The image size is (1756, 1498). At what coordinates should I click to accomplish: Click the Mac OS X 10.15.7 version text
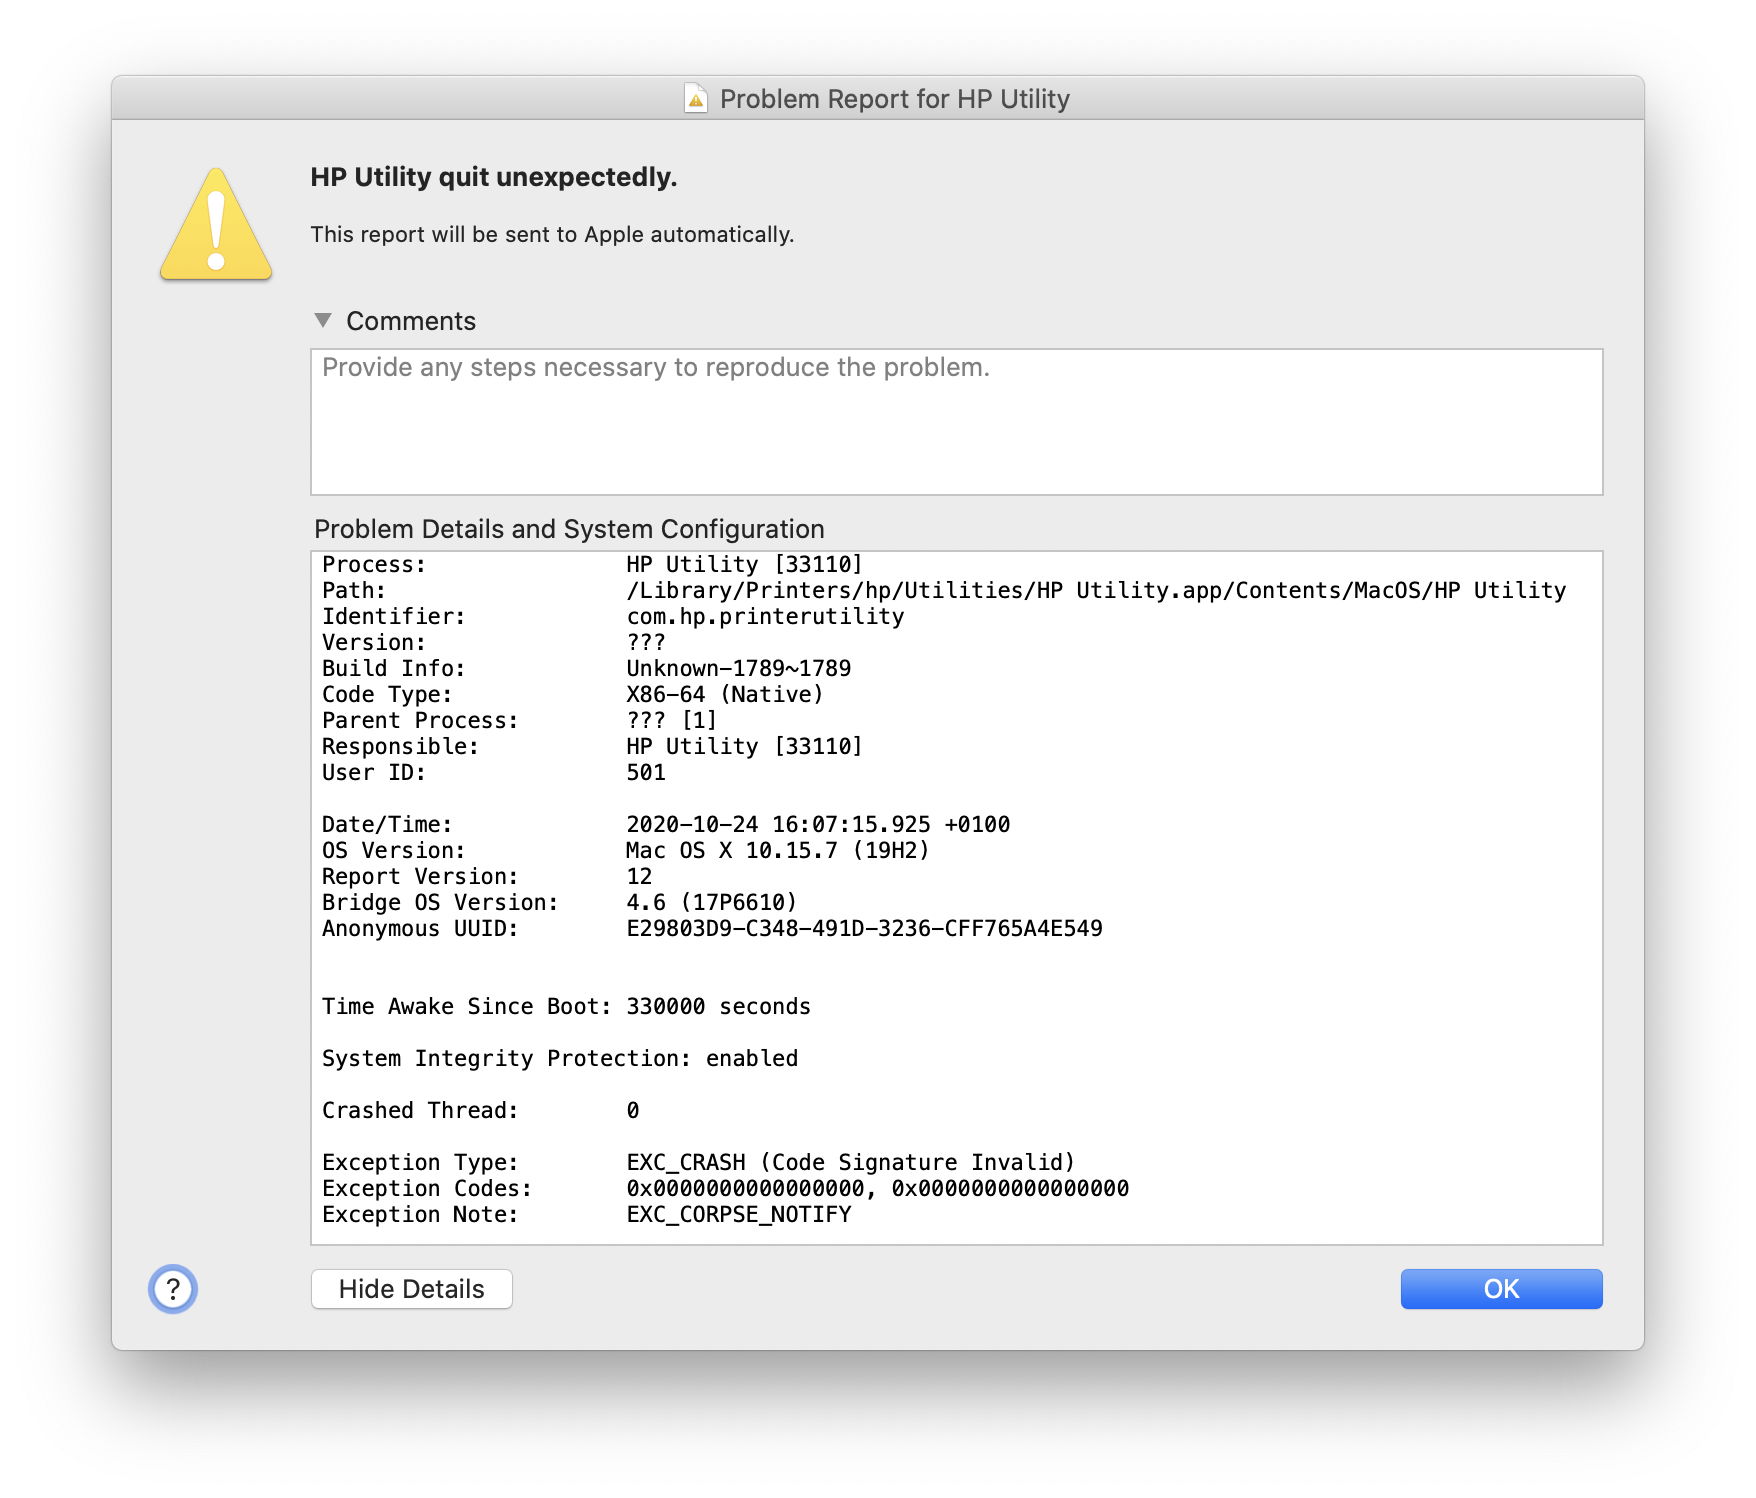777,851
